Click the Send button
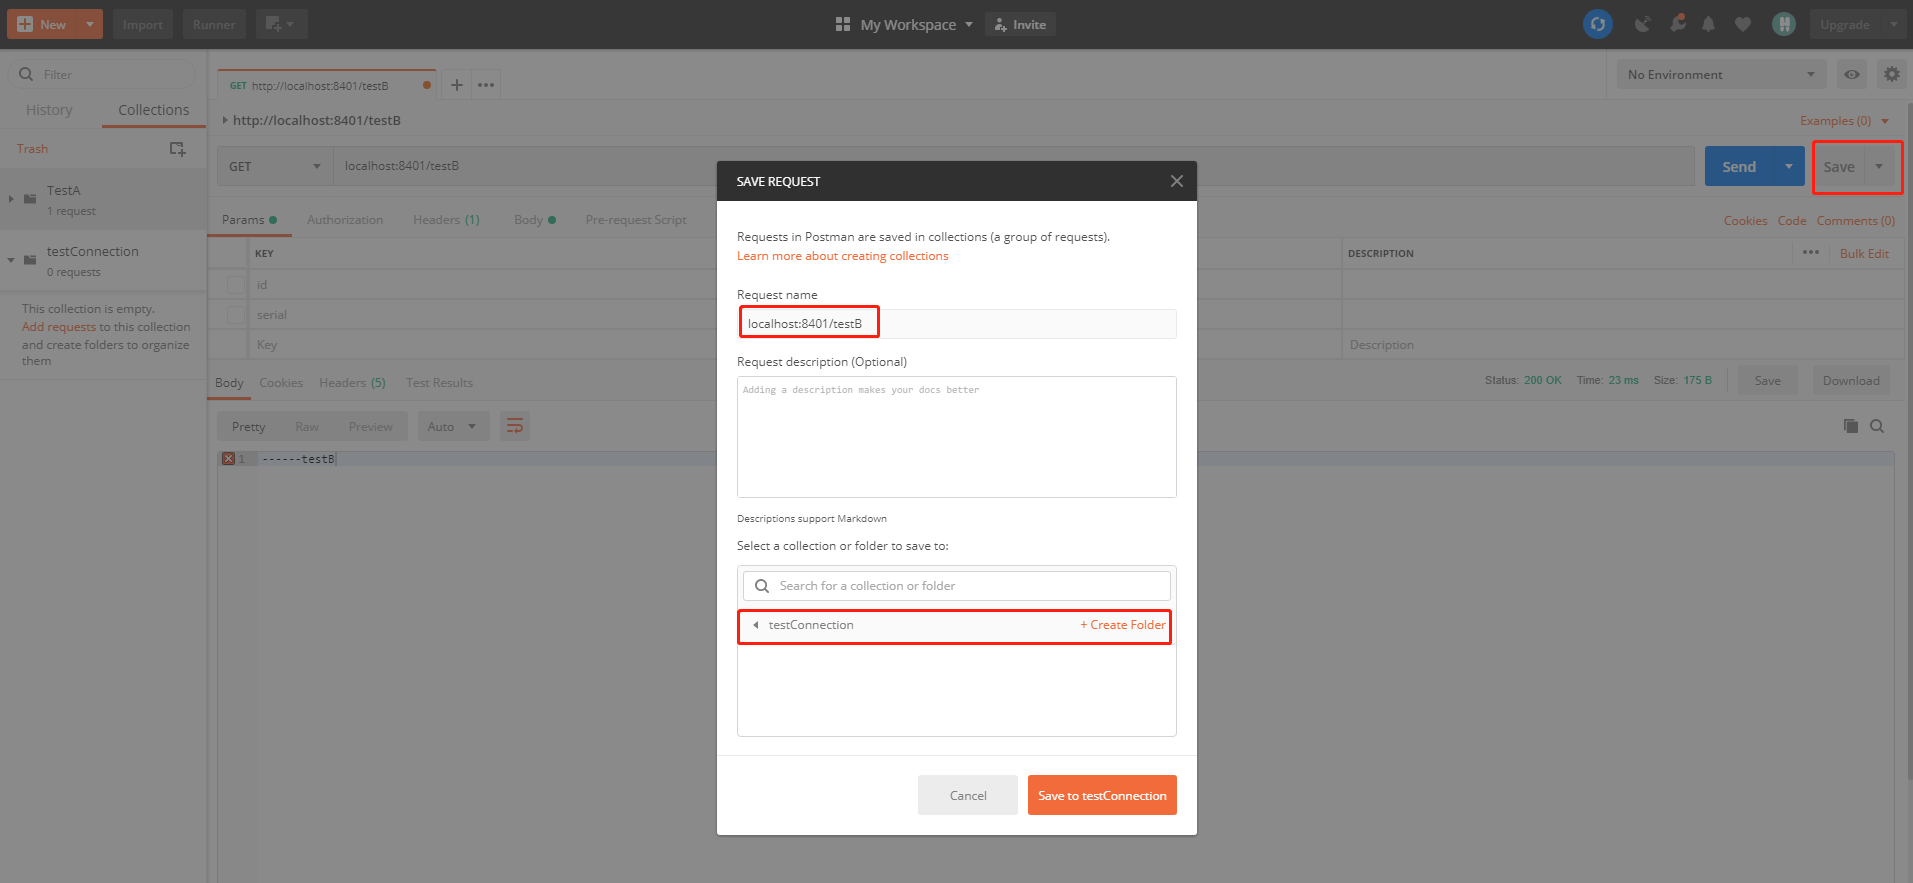 (x=1739, y=167)
